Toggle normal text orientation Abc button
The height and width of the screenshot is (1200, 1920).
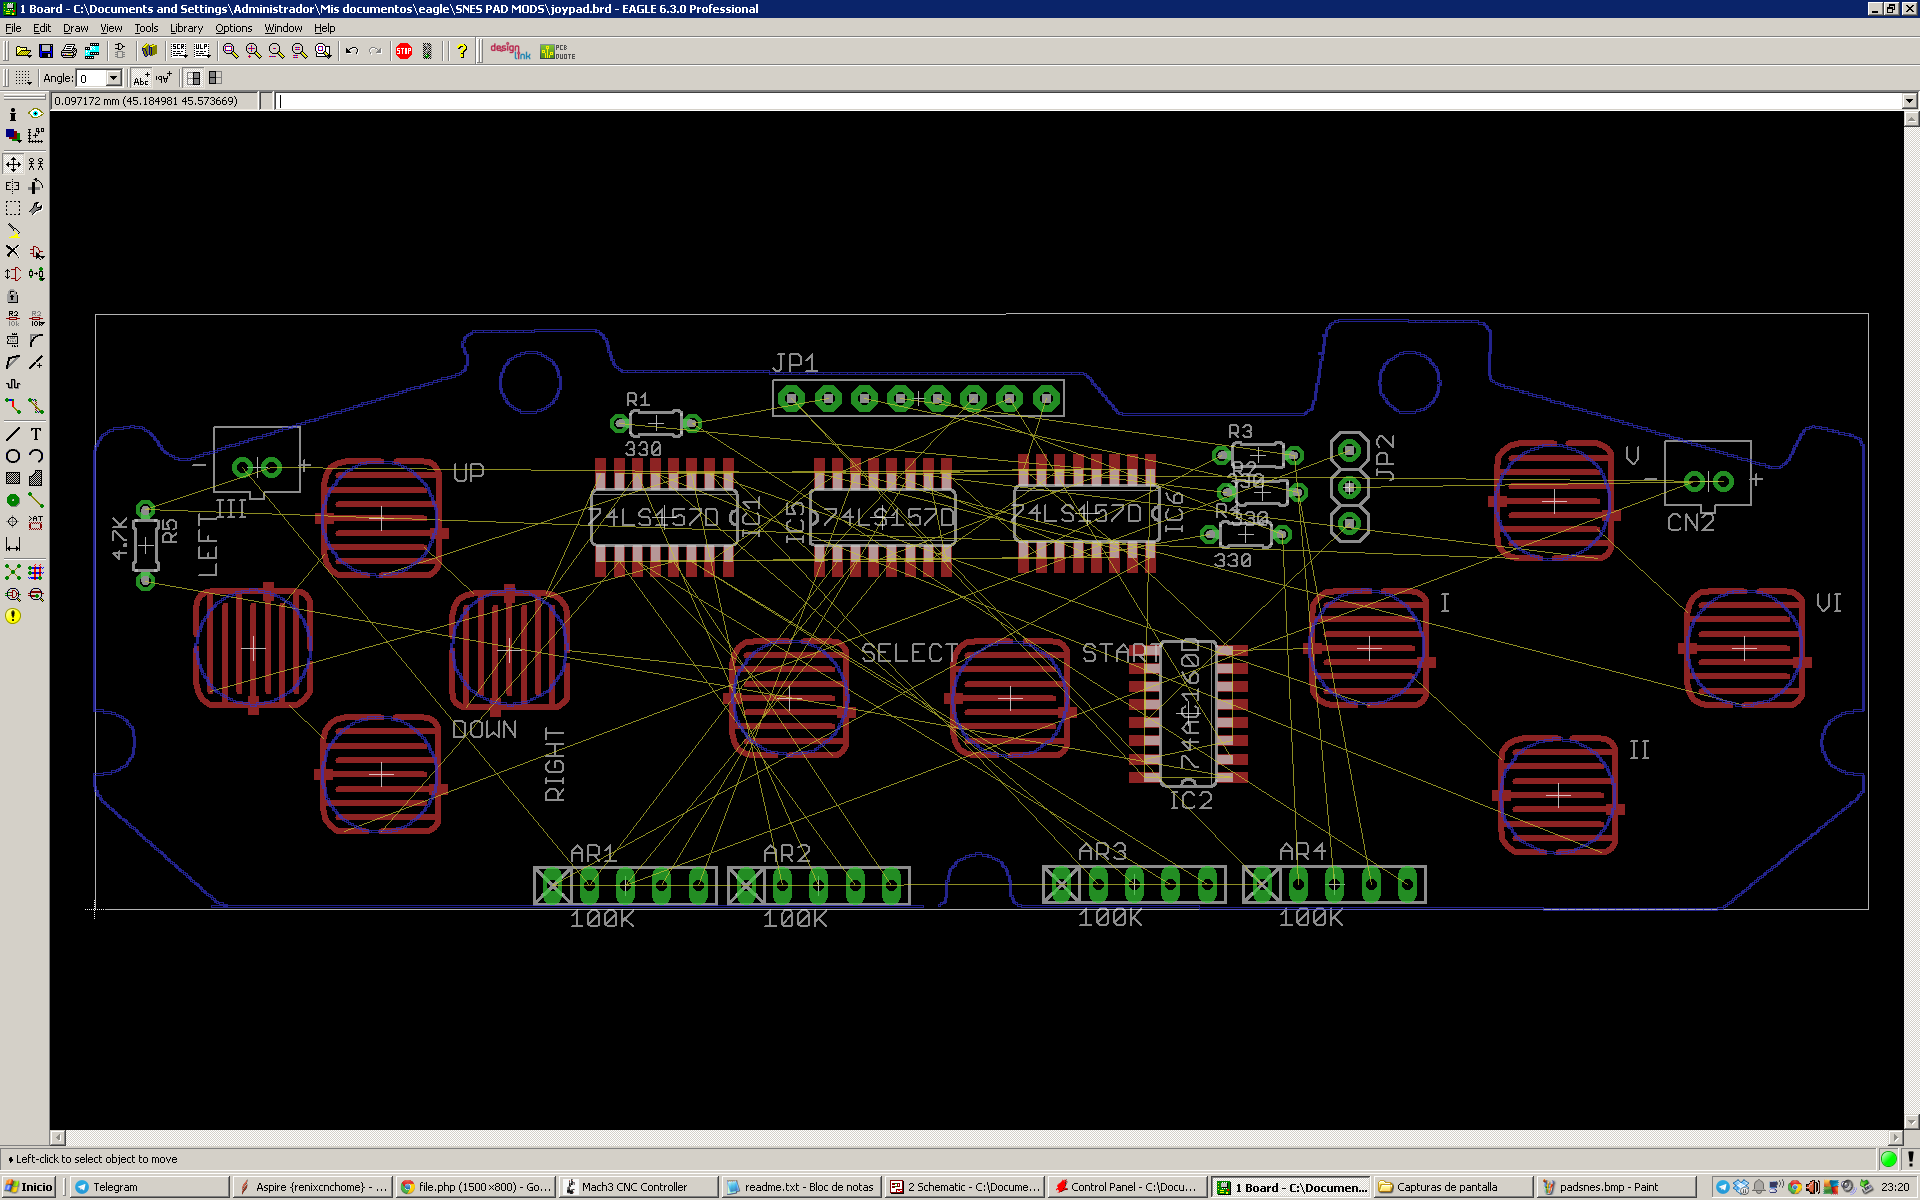pos(141,78)
